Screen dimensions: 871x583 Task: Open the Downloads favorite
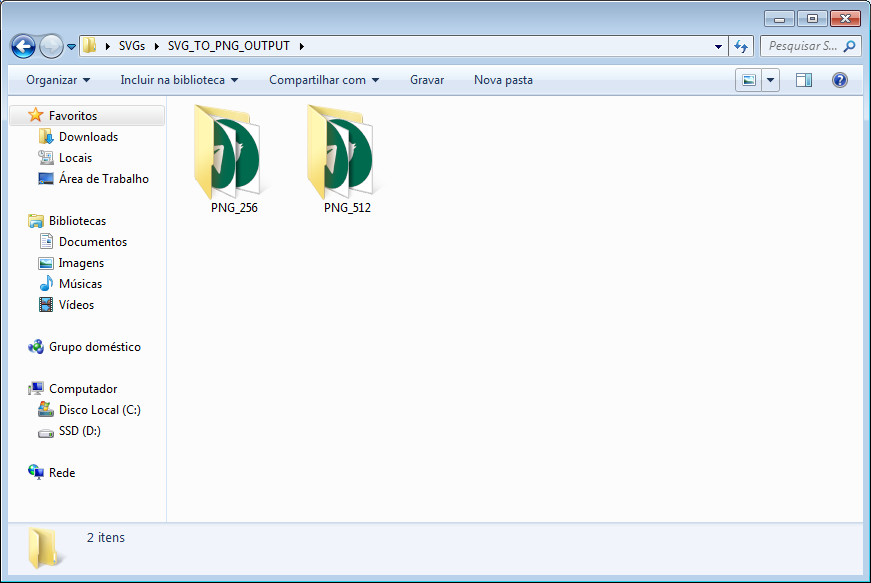pyautogui.click(x=89, y=136)
